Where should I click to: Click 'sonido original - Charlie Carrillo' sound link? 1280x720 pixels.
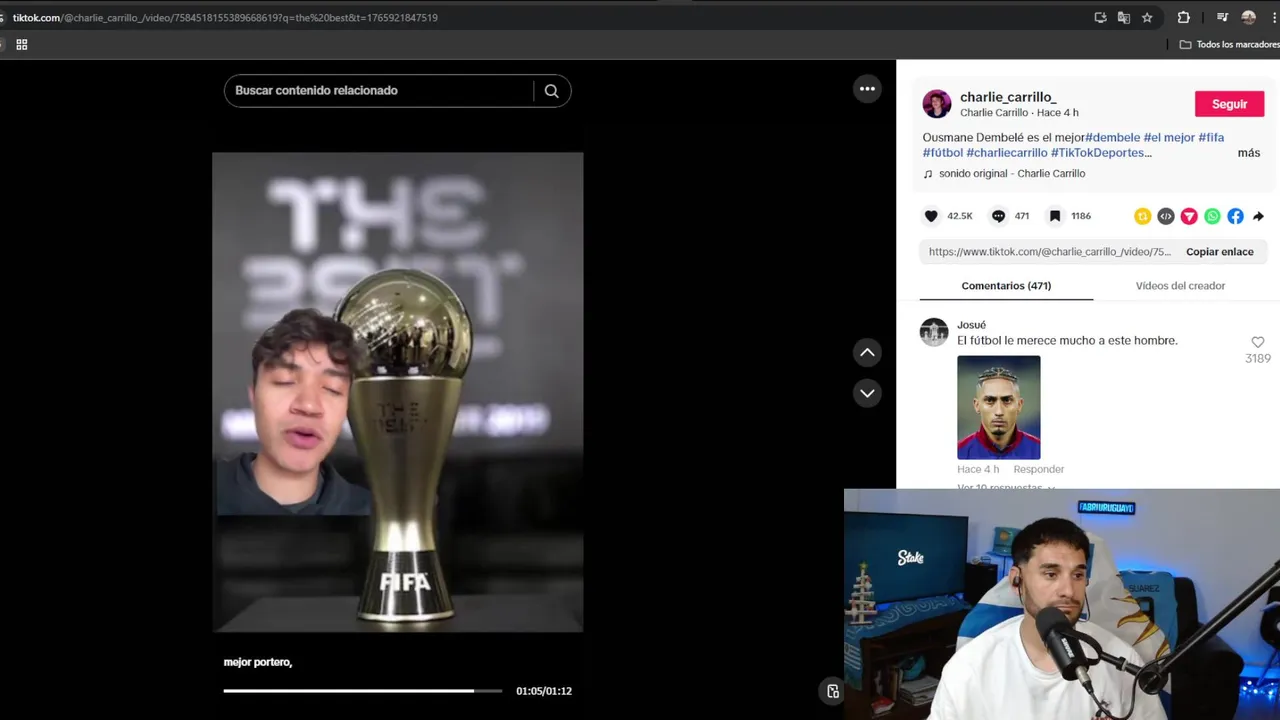pos(1012,174)
